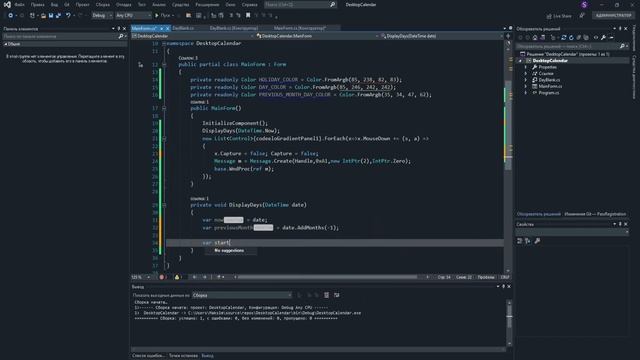The width and height of the screenshot is (640, 360).
Task: Click the Solution Explorer home icon
Action: point(535,38)
